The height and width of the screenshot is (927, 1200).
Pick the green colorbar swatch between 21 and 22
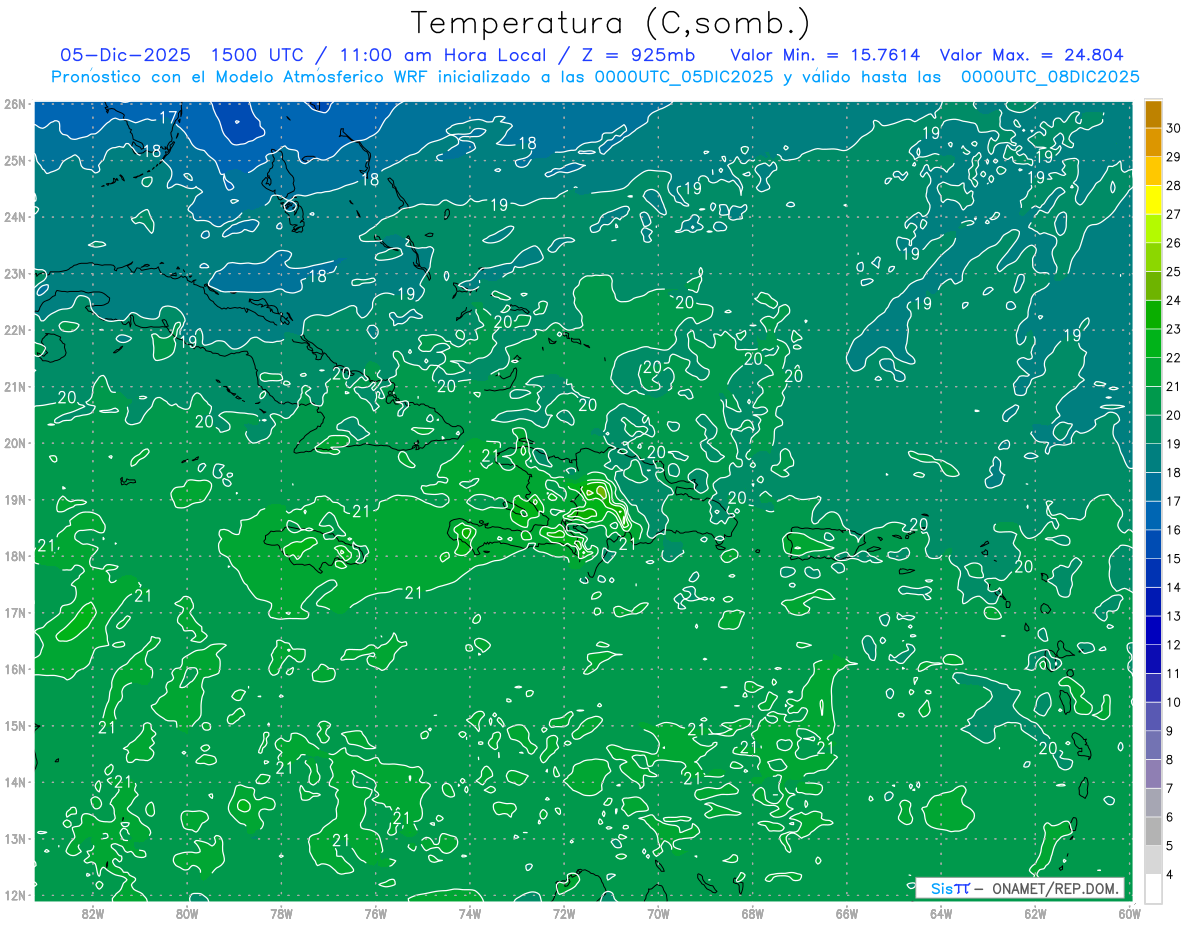pos(1153,372)
